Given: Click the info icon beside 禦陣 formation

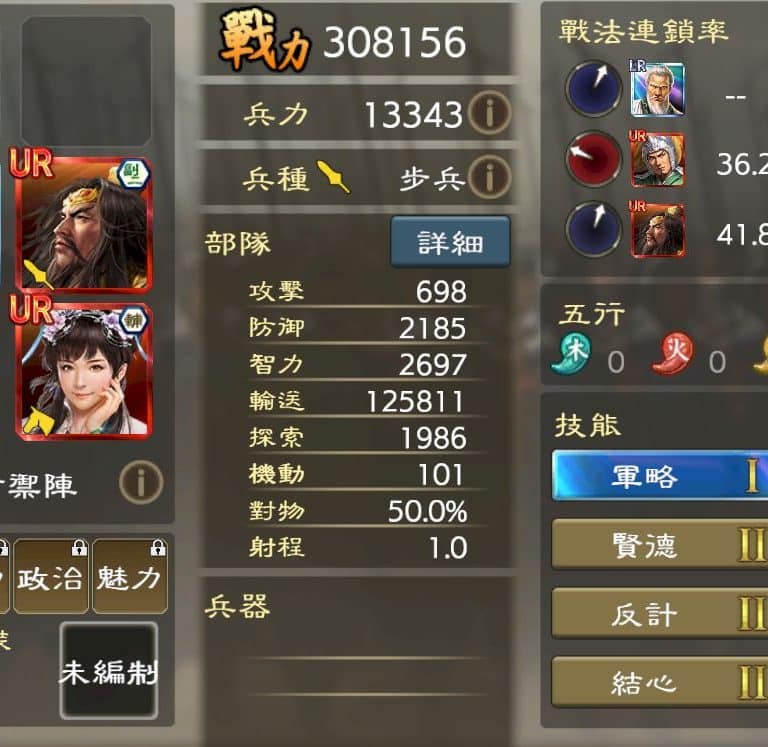Looking at the screenshot, I should [141, 482].
